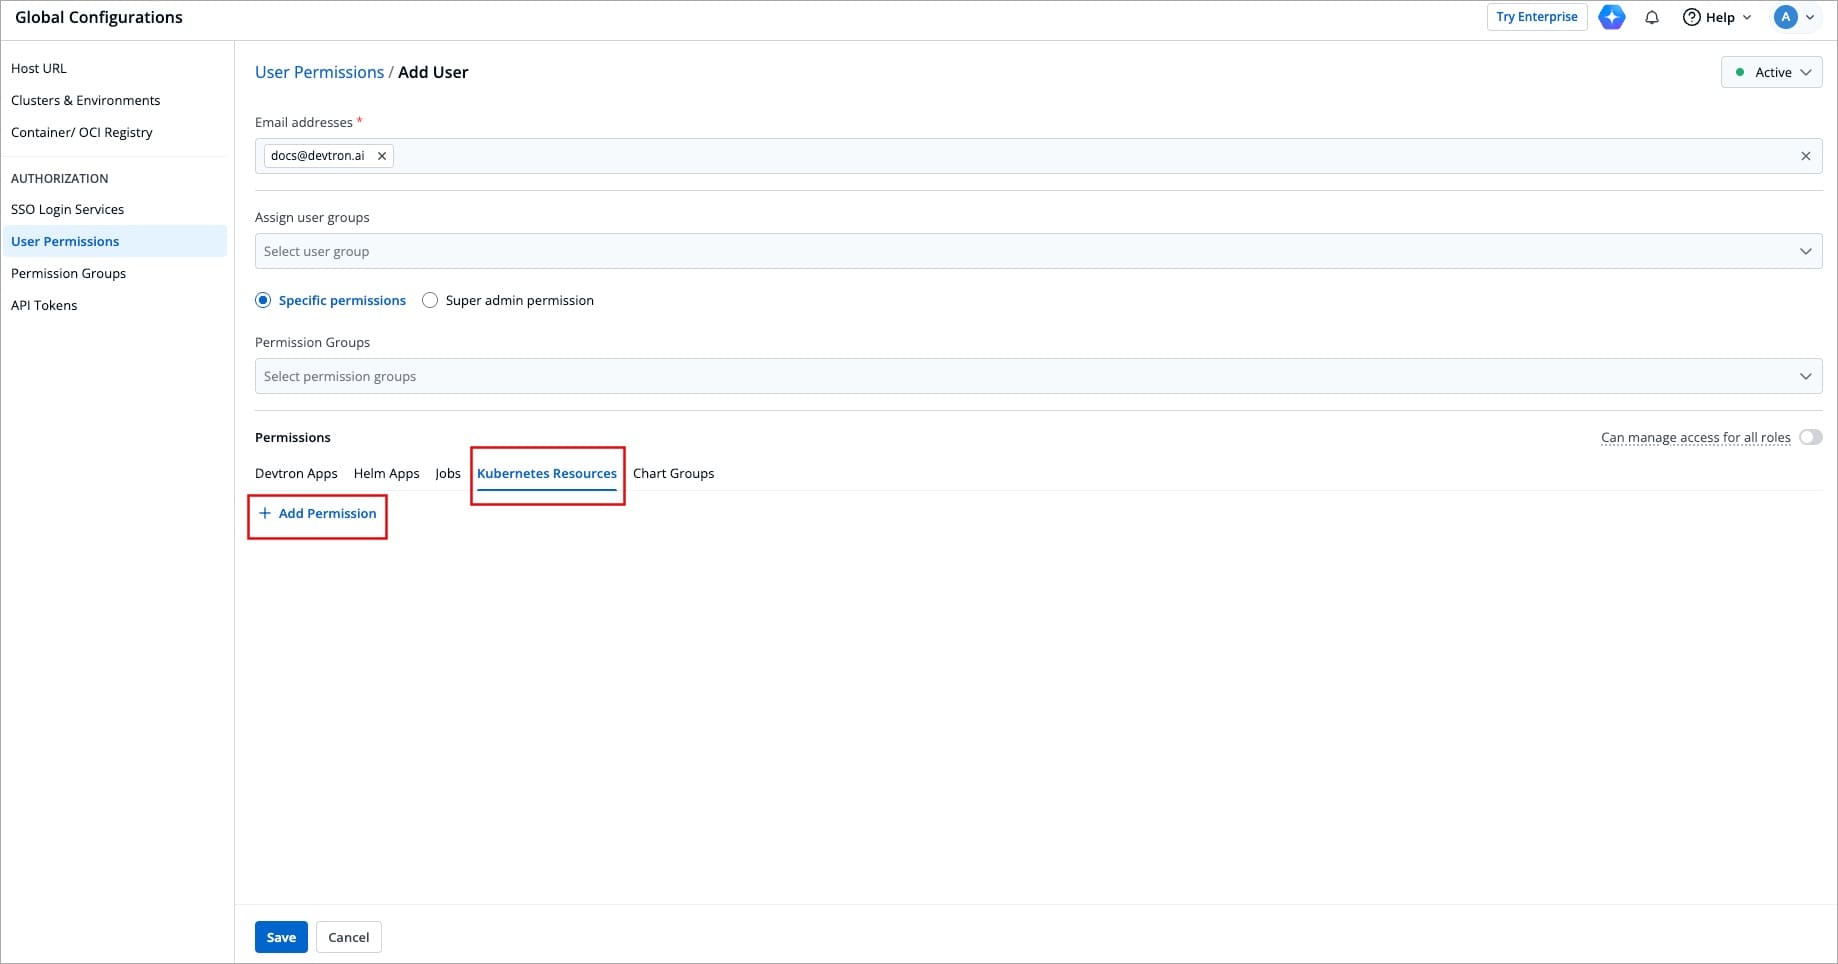Toggle Can manage access for all roles
The height and width of the screenshot is (964, 1838).
tap(1810, 437)
